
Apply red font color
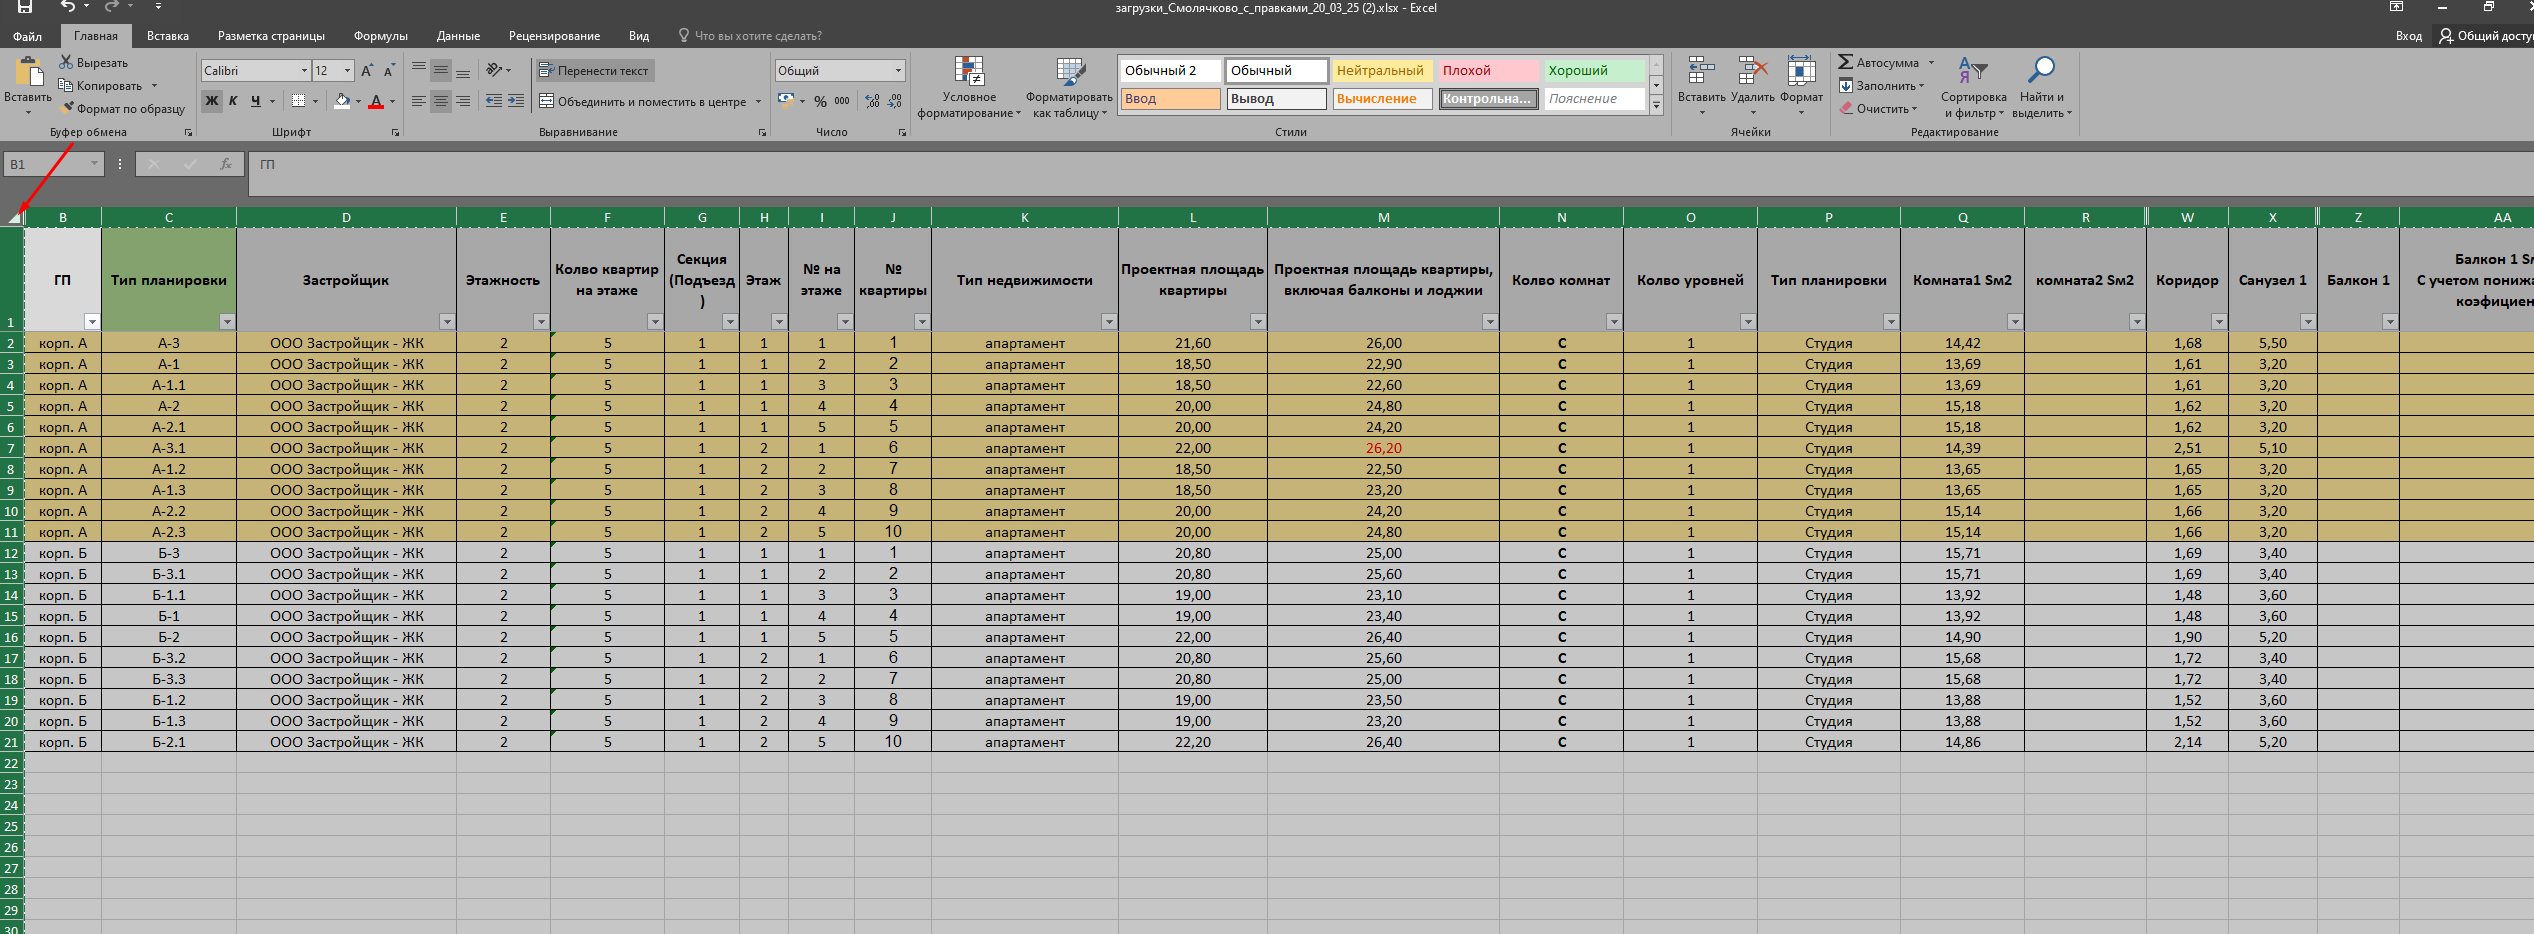(376, 101)
